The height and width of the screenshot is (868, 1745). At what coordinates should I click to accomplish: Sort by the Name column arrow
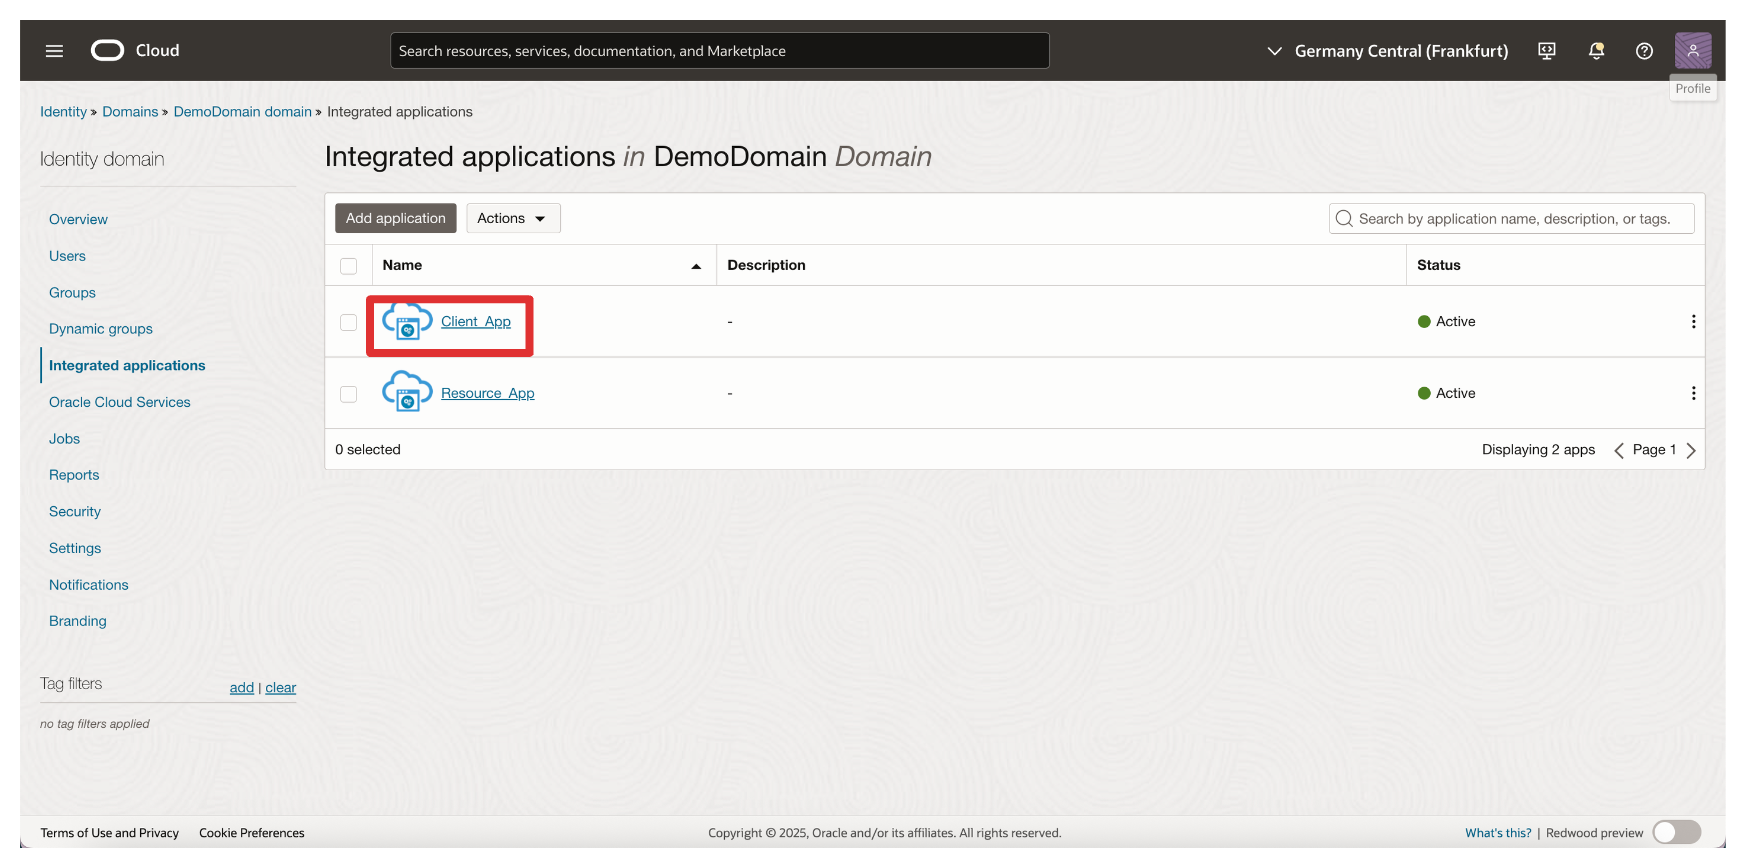point(696,266)
